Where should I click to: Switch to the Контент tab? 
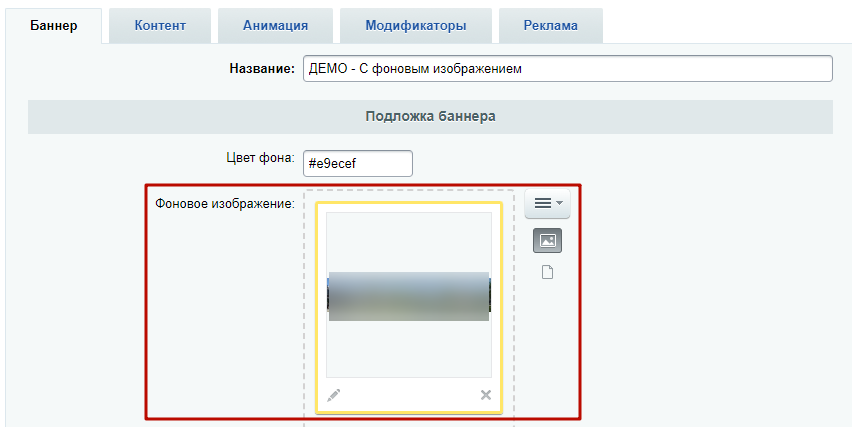click(x=160, y=26)
